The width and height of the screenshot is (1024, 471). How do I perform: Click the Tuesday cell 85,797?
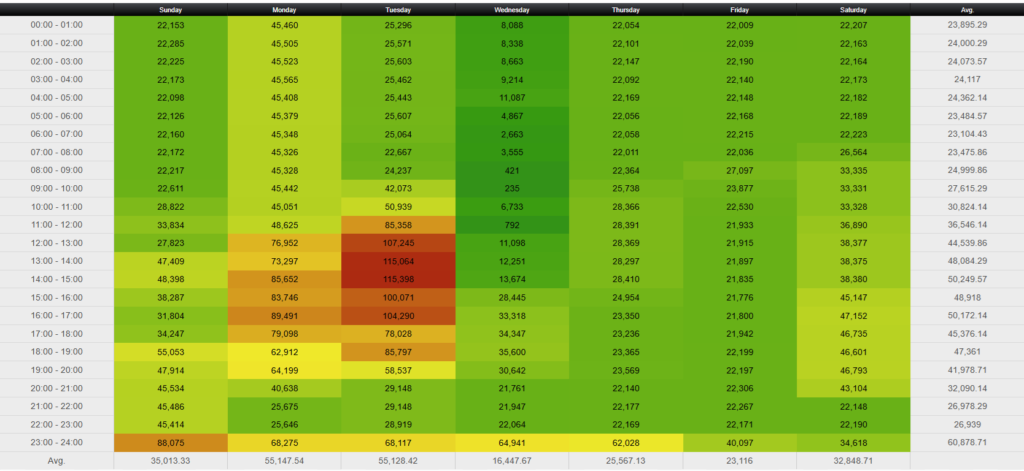398,351
